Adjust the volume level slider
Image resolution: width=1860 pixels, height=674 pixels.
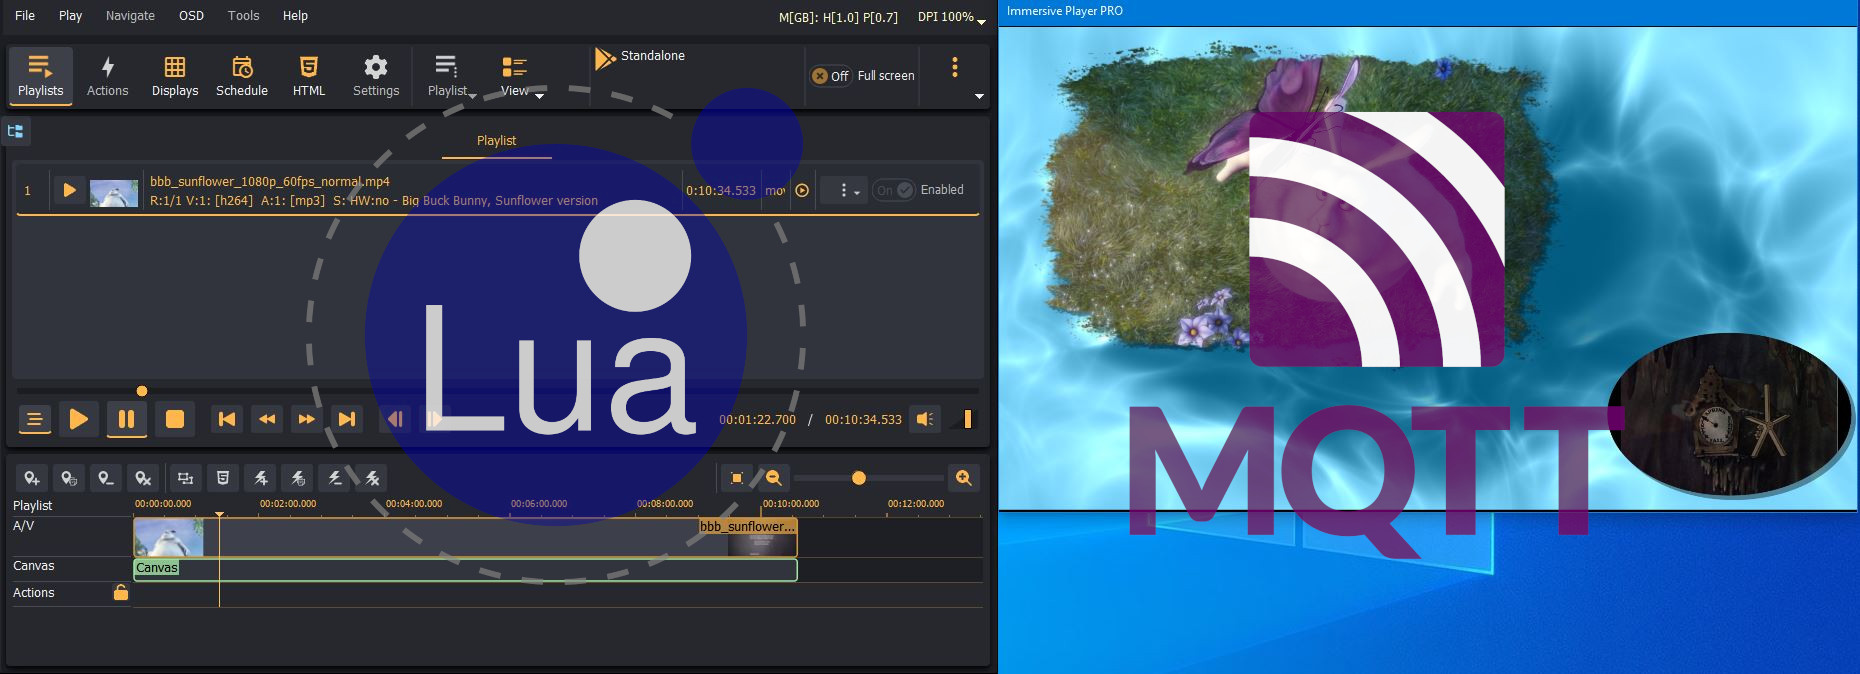[x=966, y=419]
